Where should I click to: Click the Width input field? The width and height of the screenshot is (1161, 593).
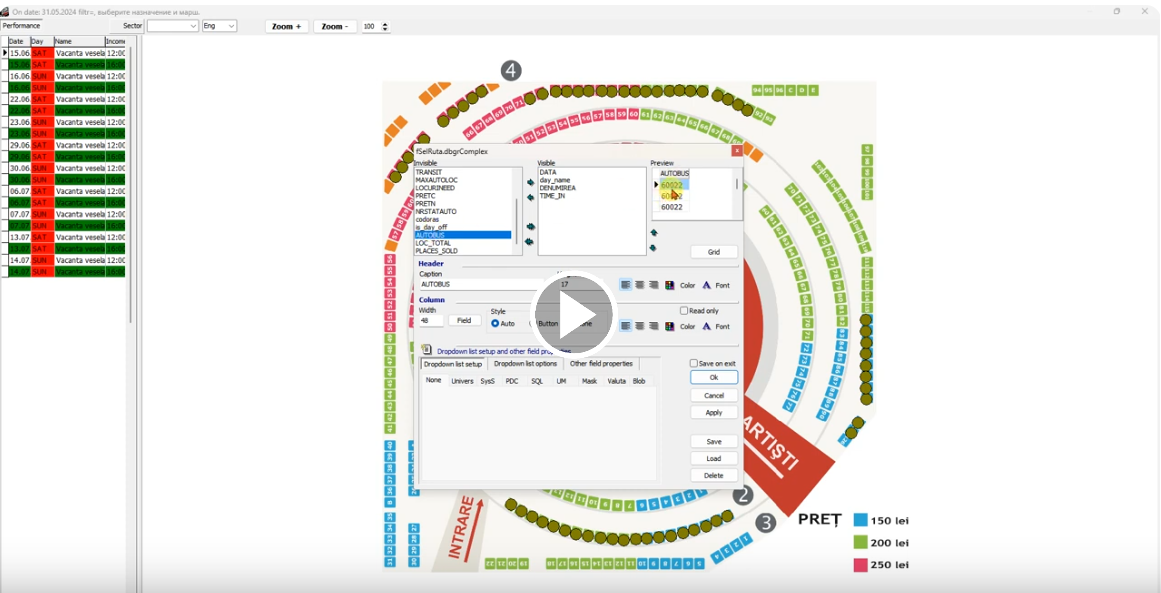431,321
